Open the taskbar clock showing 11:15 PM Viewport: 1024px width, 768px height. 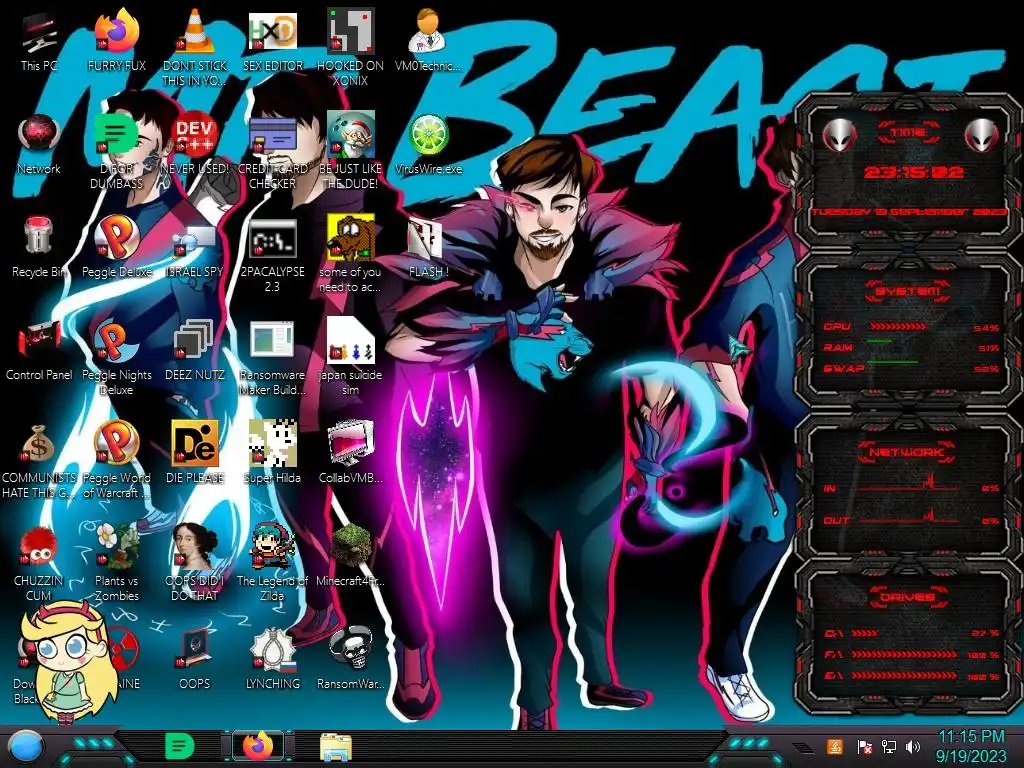(972, 747)
